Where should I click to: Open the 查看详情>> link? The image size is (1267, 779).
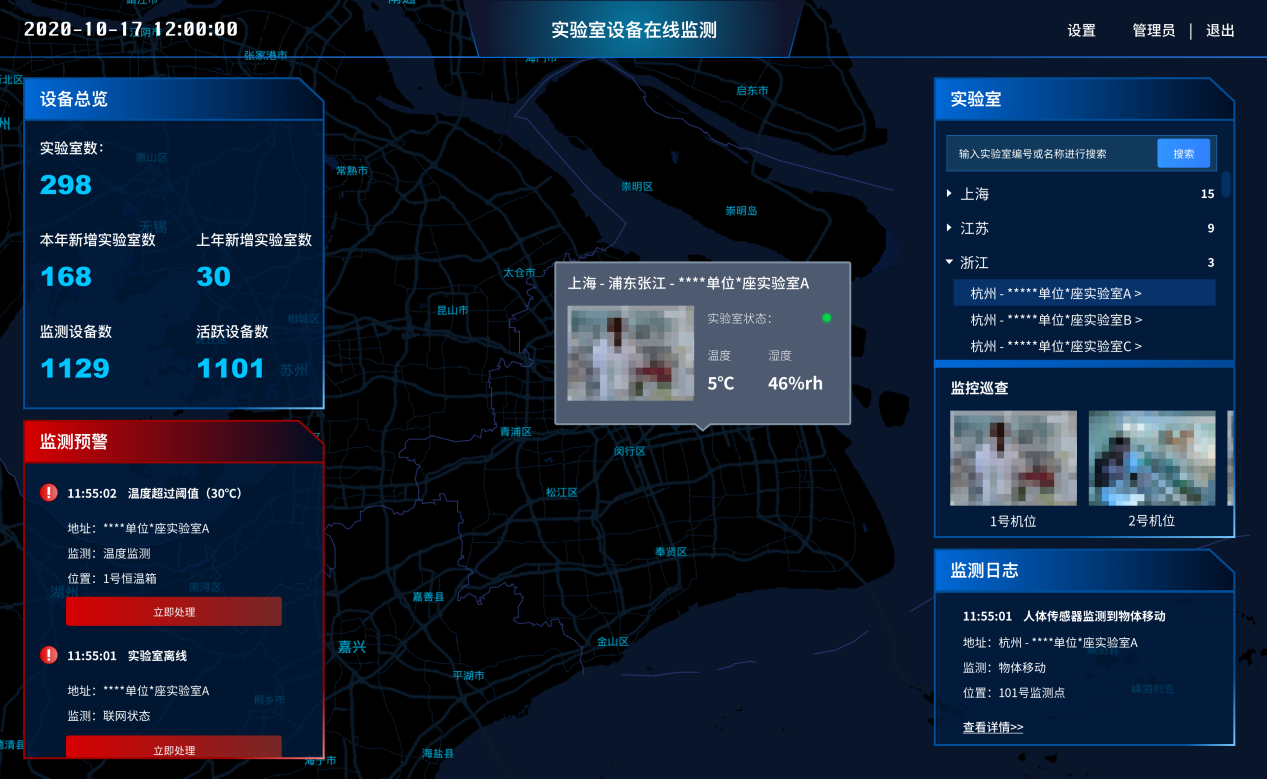[993, 727]
